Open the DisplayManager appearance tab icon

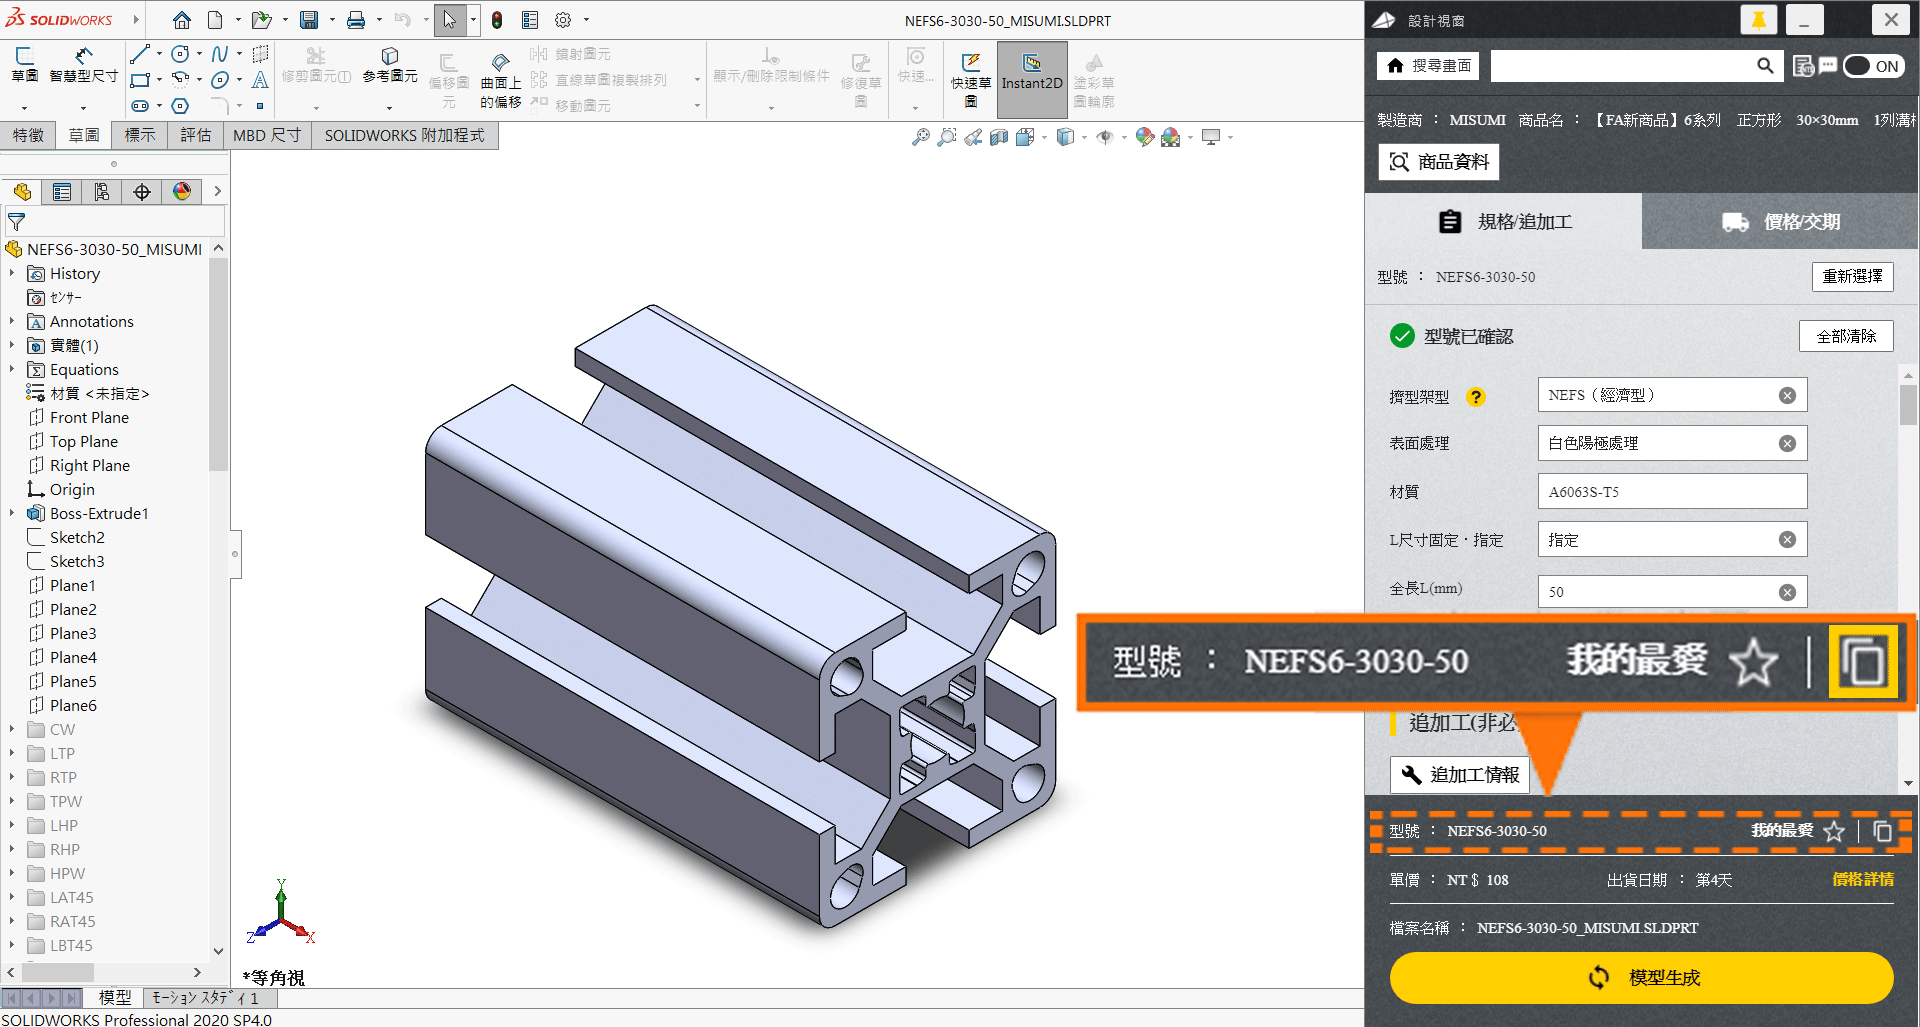182,192
